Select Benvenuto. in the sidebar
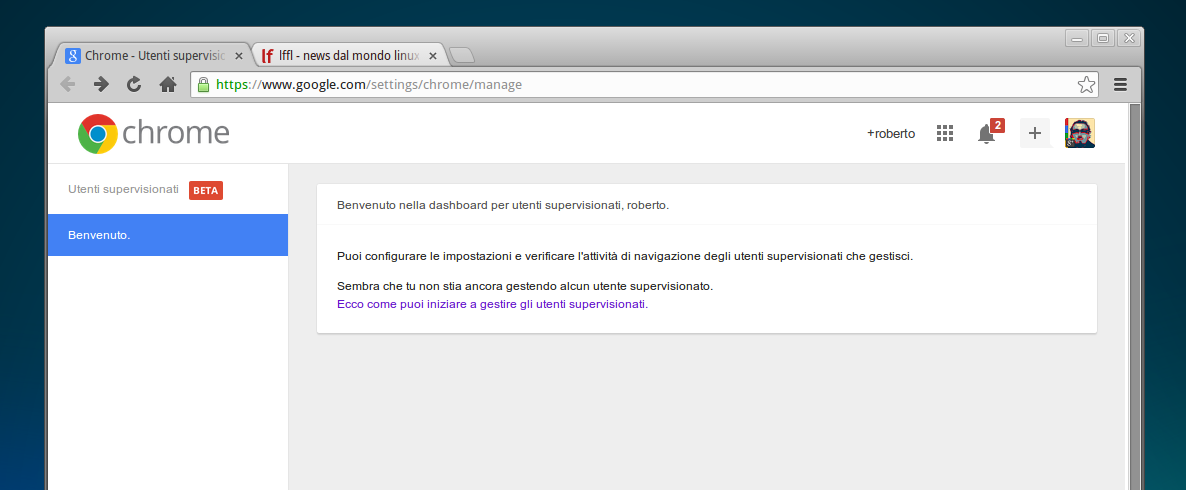The height and width of the screenshot is (490, 1186). click(x=168, y=235)
